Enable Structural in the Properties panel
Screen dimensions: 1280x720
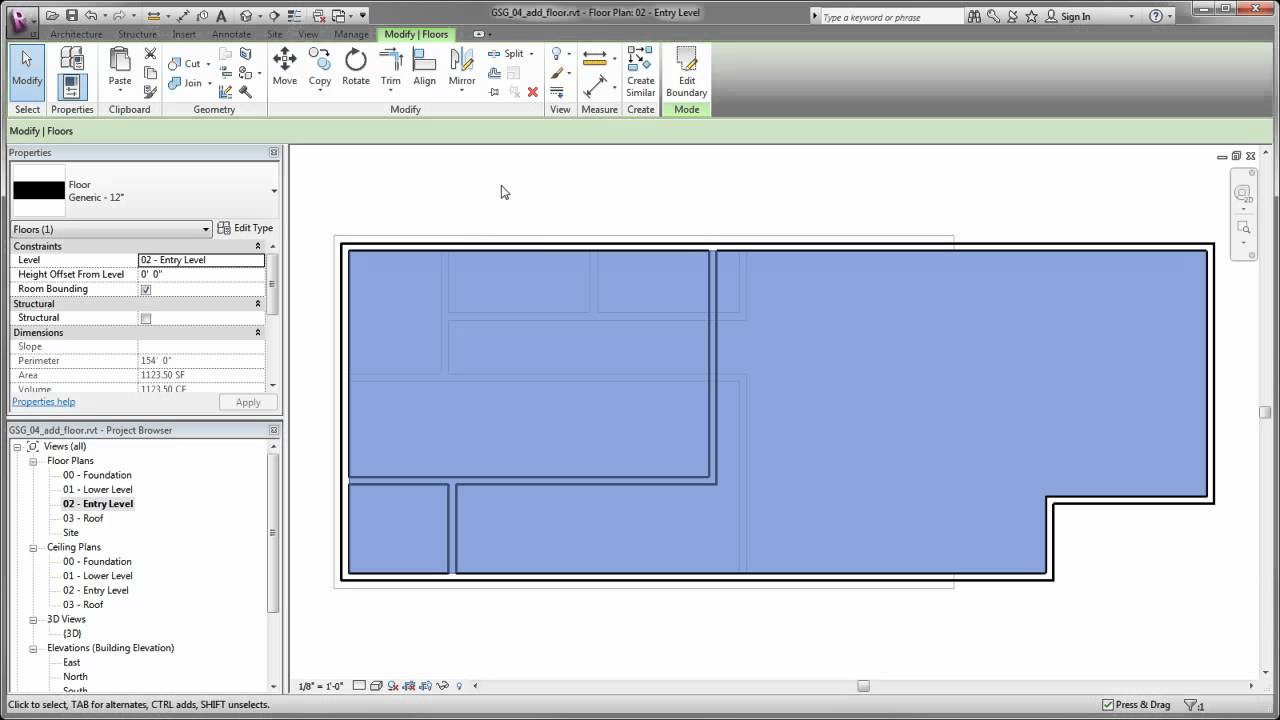click(146, 317)
